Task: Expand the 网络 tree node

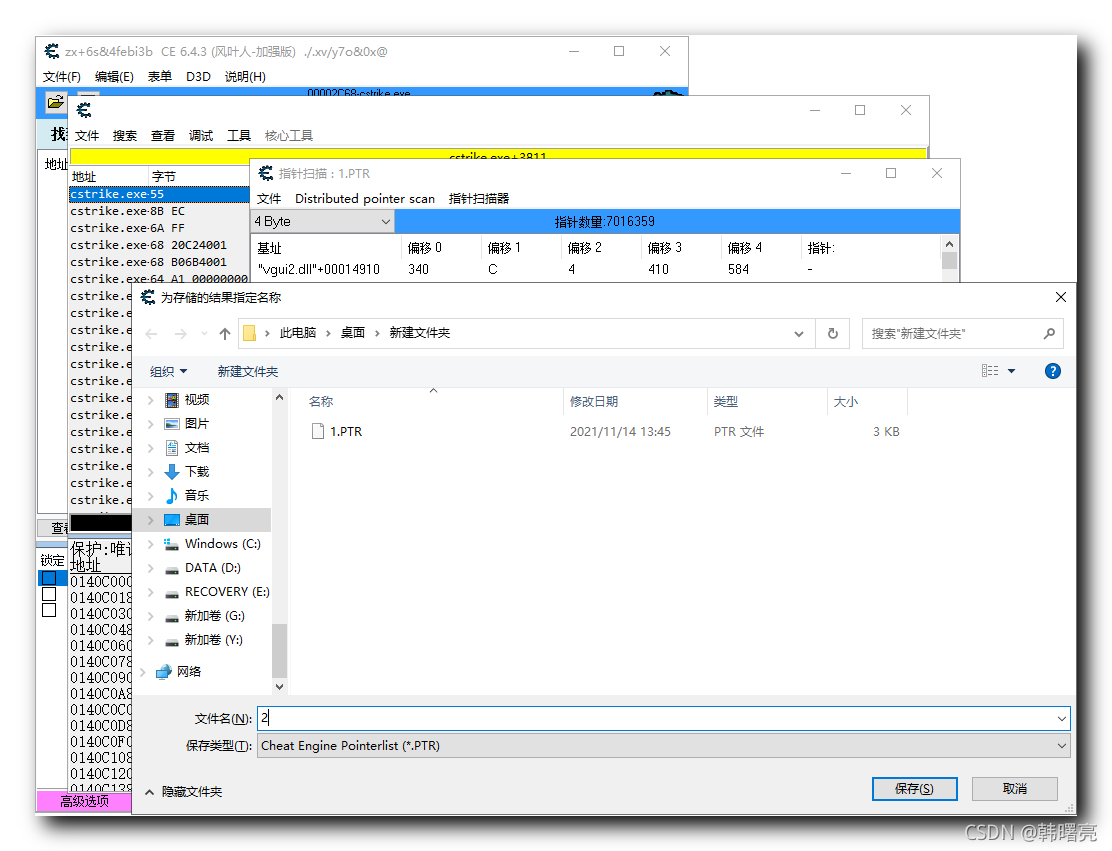Action: [143, 672]
